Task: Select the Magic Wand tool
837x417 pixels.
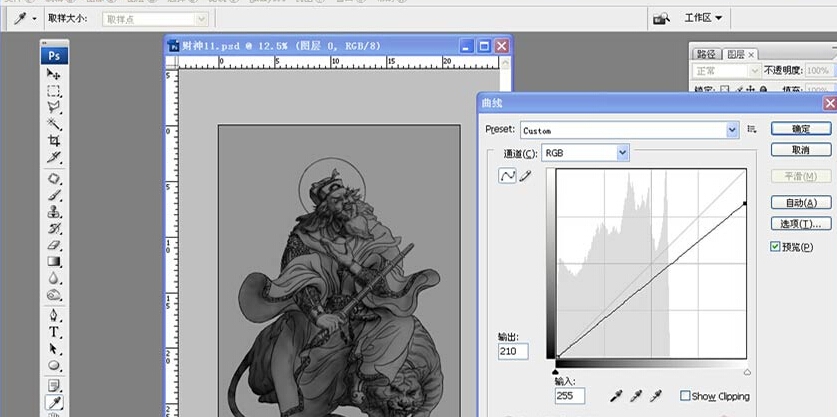Action: click(54, 124)
